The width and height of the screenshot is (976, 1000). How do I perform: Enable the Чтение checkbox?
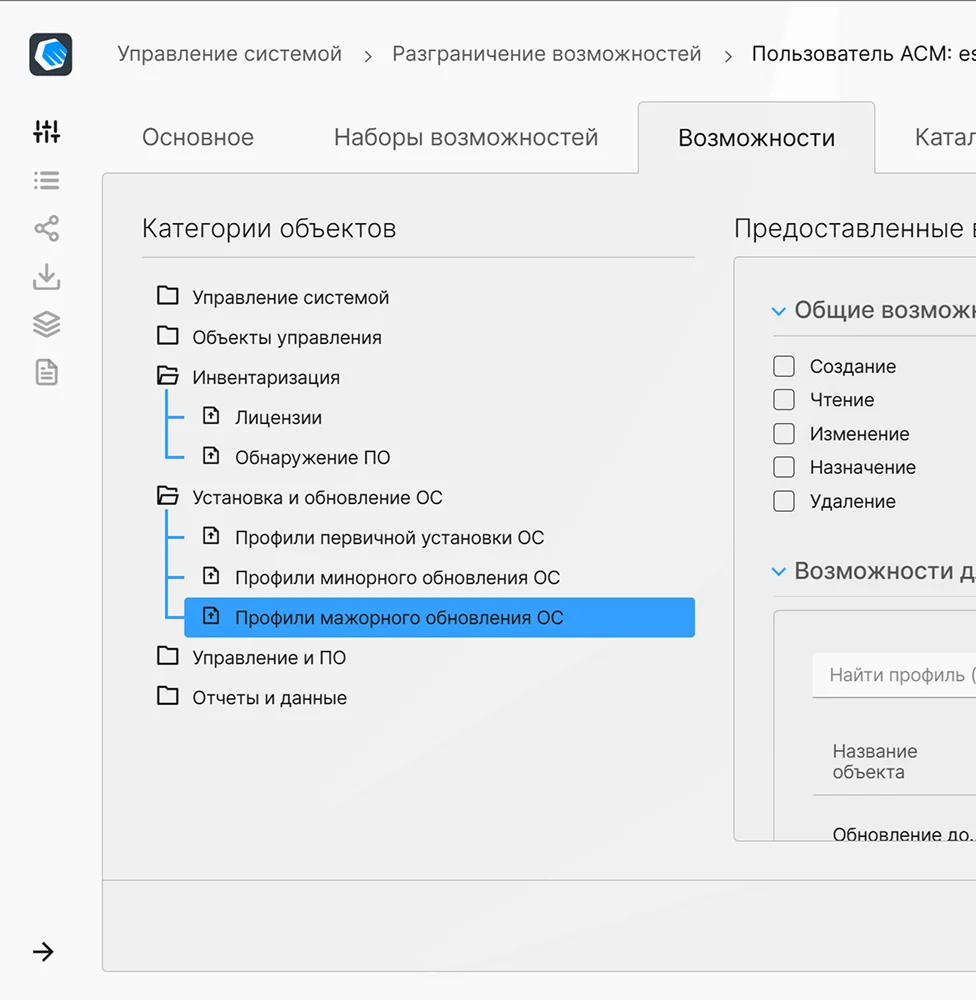click(784, 400)
